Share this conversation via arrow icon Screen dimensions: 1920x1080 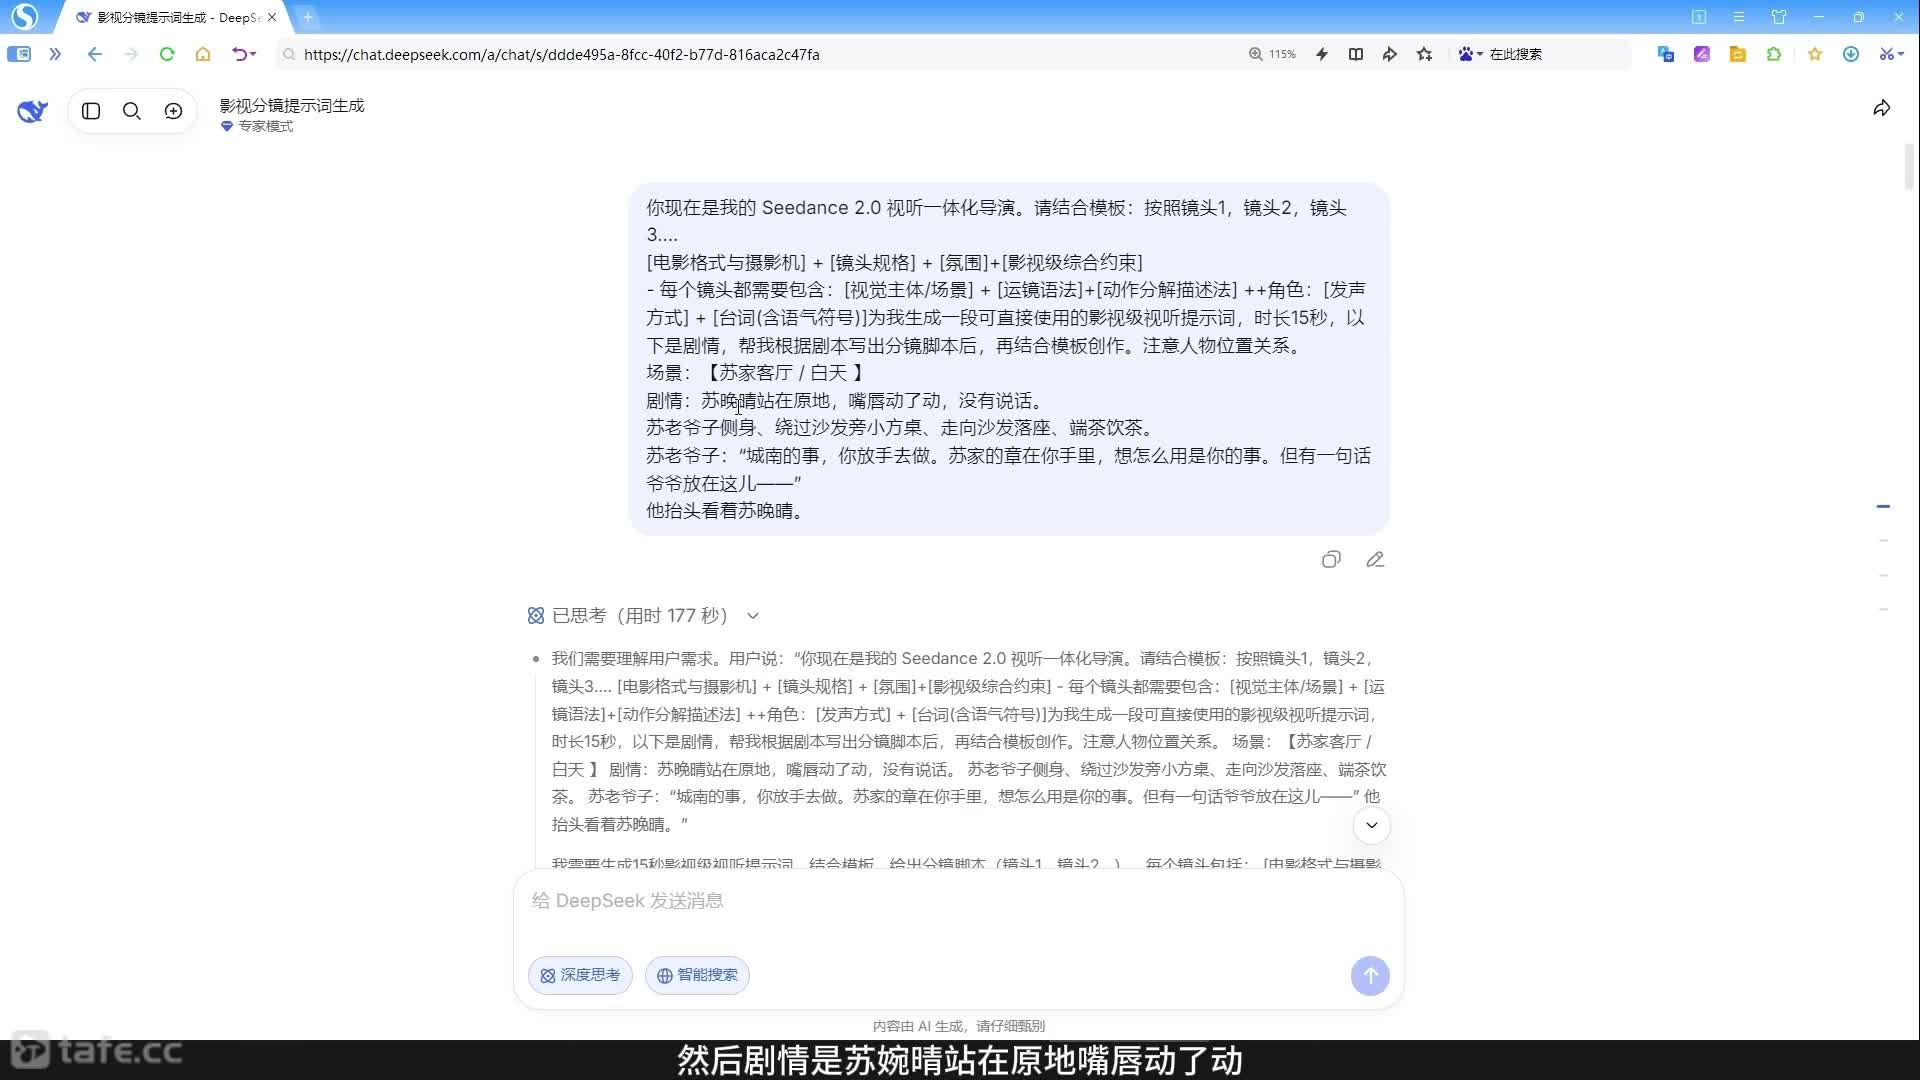click(x=1882, y=109)
